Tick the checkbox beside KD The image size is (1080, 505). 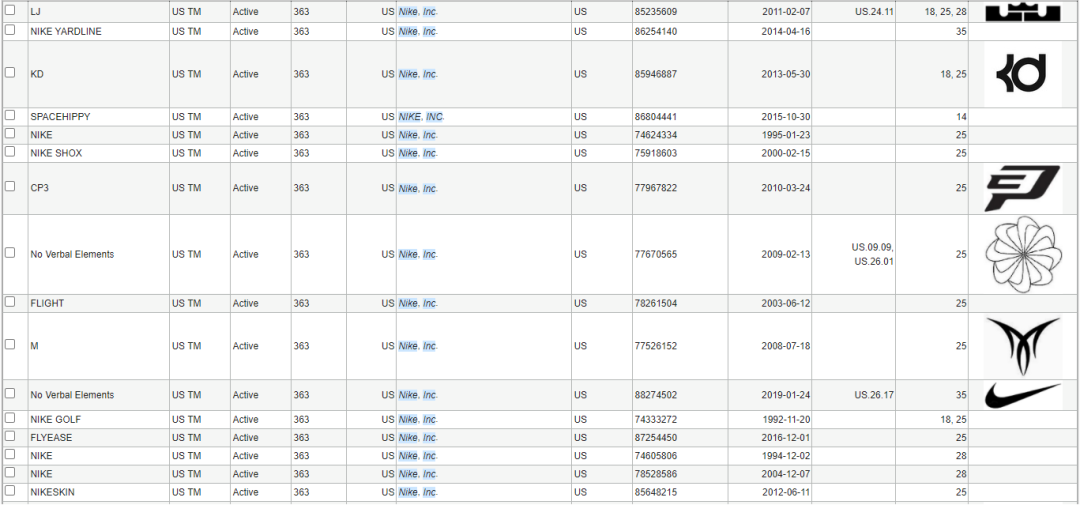(10, 73)
